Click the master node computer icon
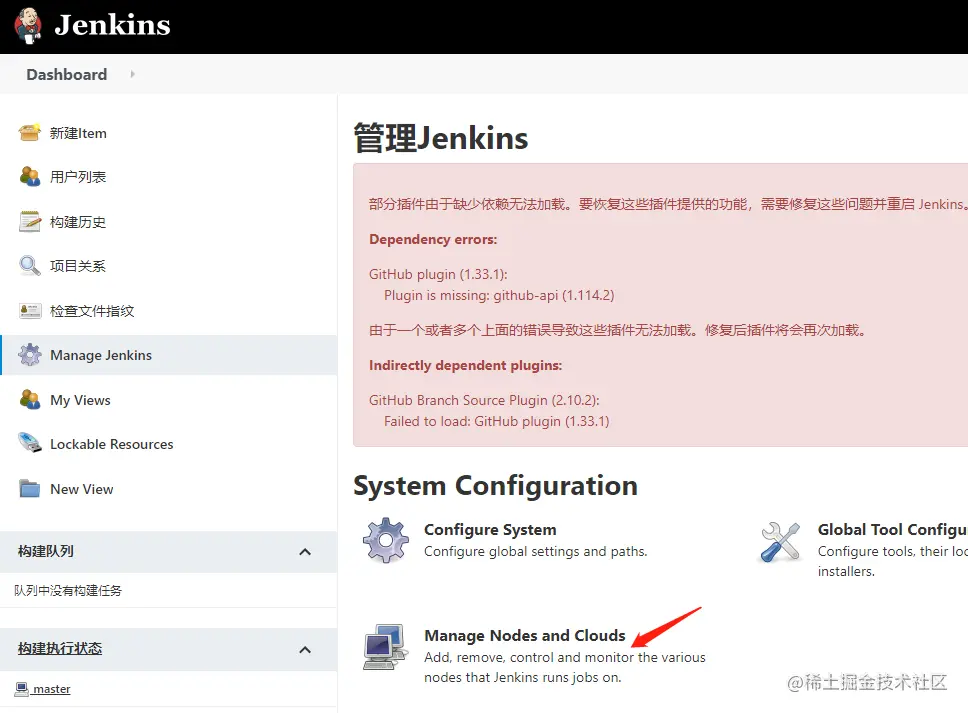The width and height of the screenshot is (968, 713). [x=22, y=688]
